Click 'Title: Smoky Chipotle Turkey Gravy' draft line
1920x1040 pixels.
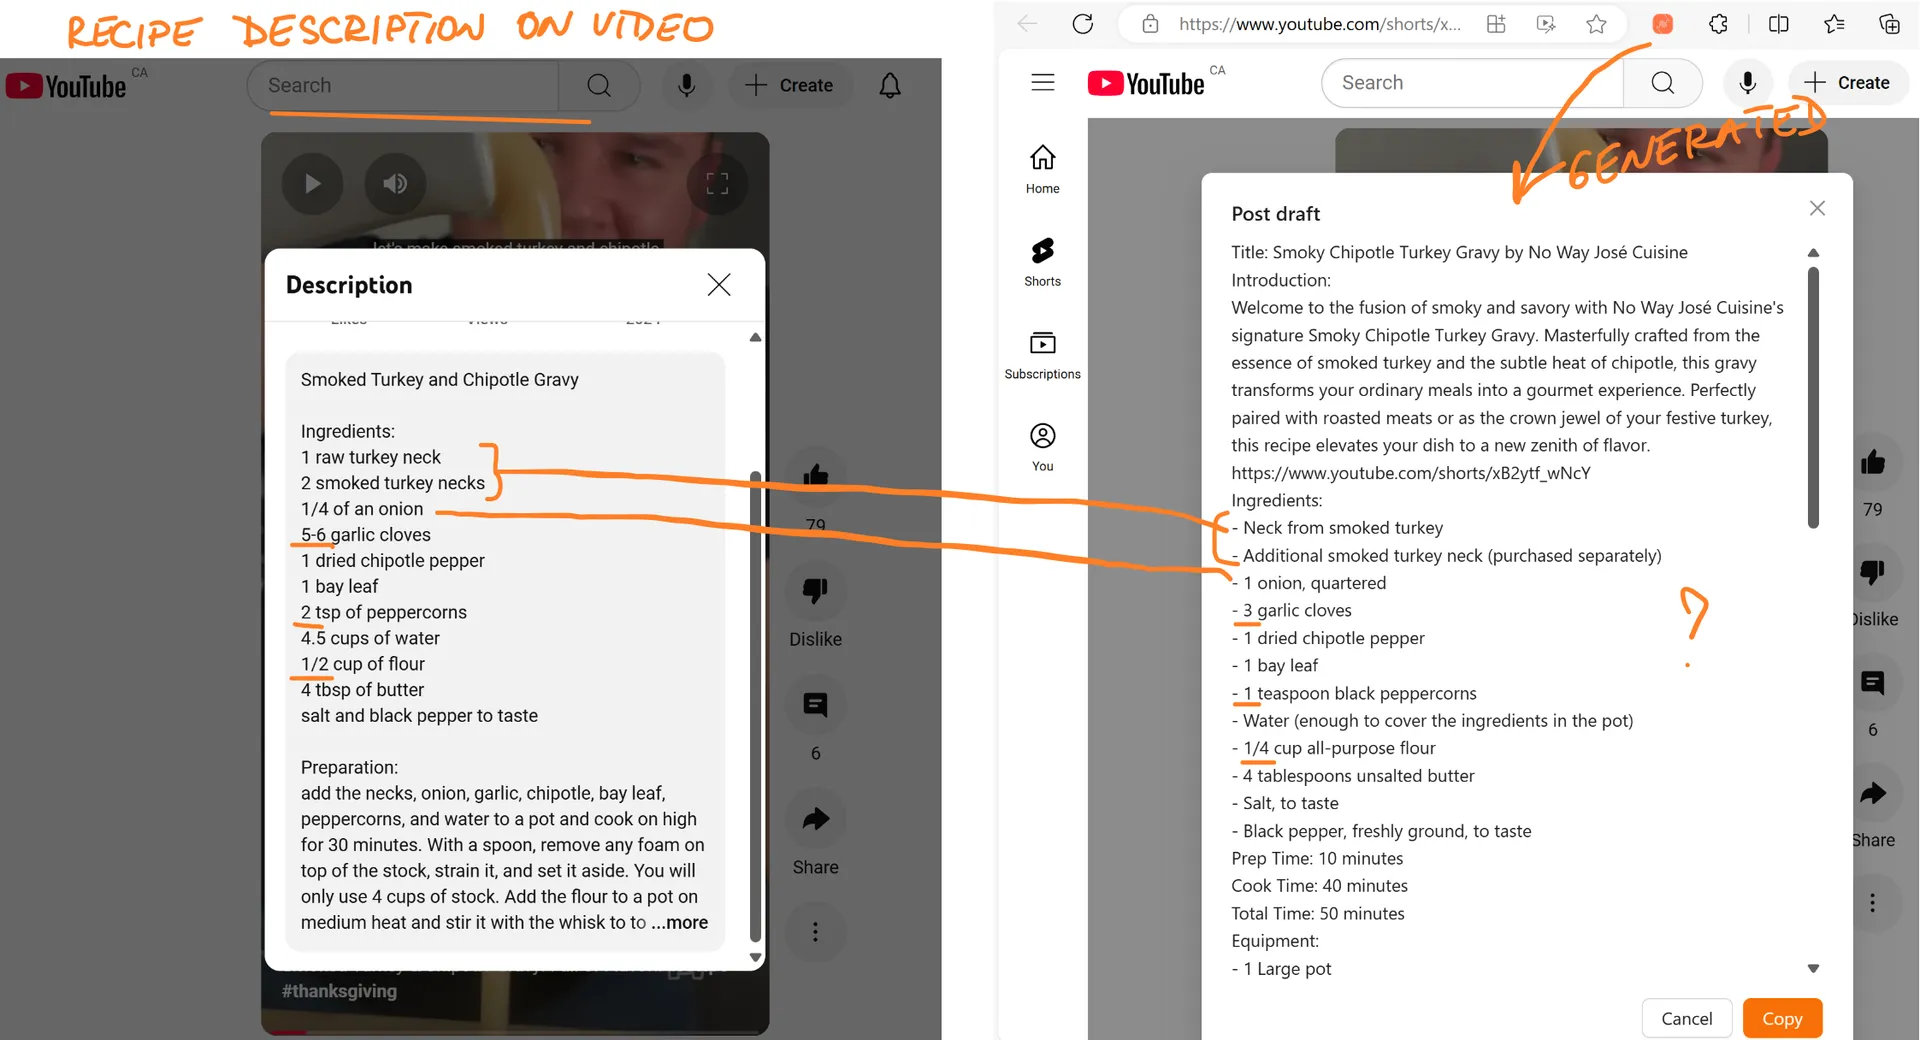[x=1459, y=252]
